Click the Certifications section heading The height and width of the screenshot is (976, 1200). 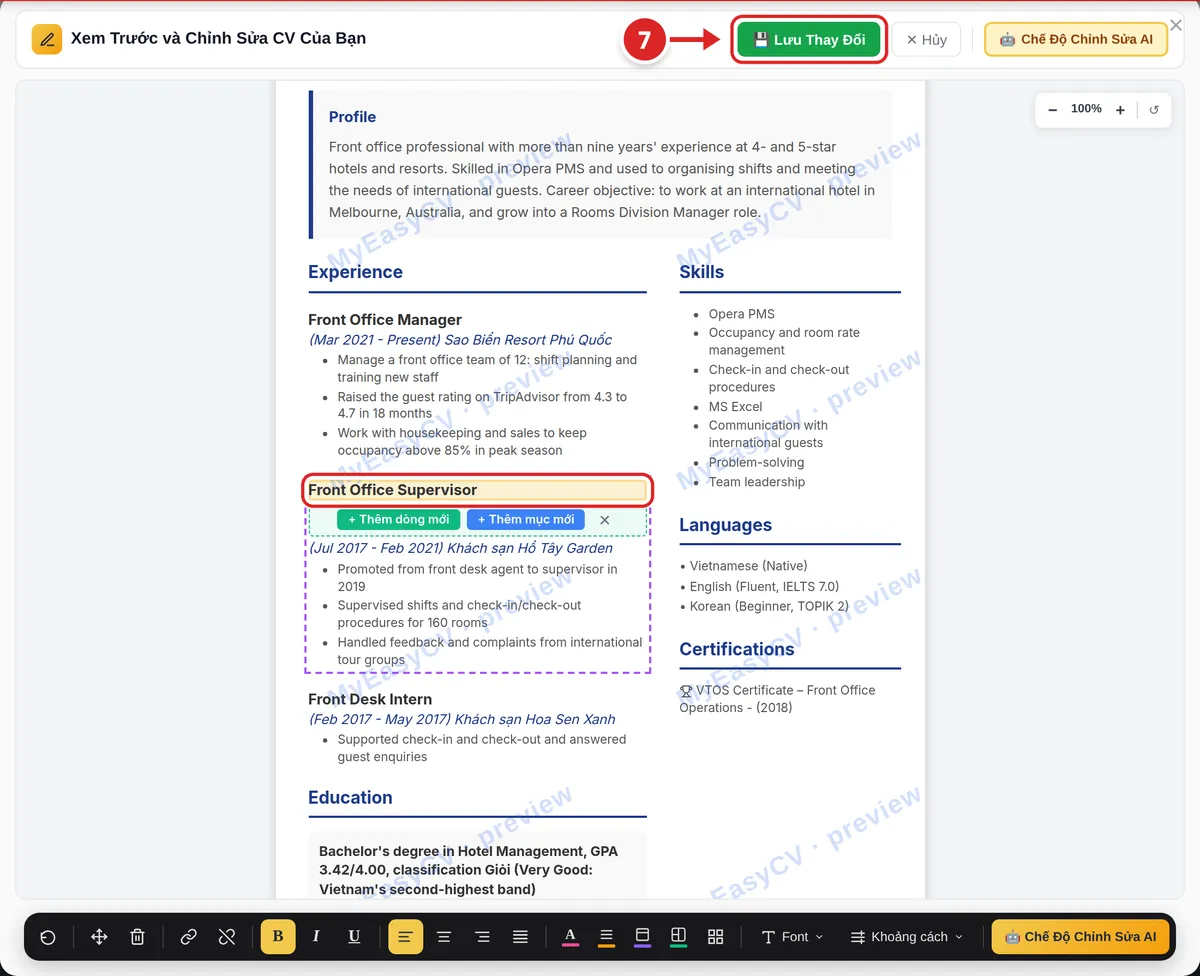[737, 649]
